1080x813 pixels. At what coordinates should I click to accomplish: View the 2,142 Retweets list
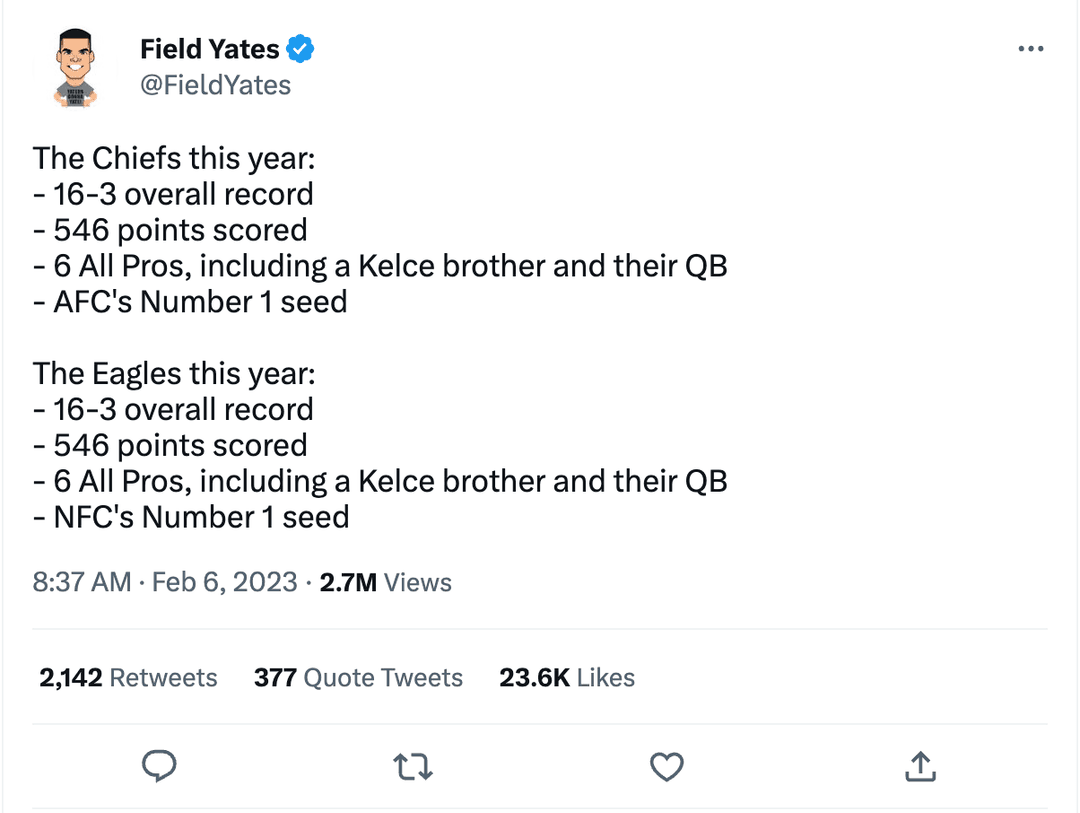click(x=128, y=677)
